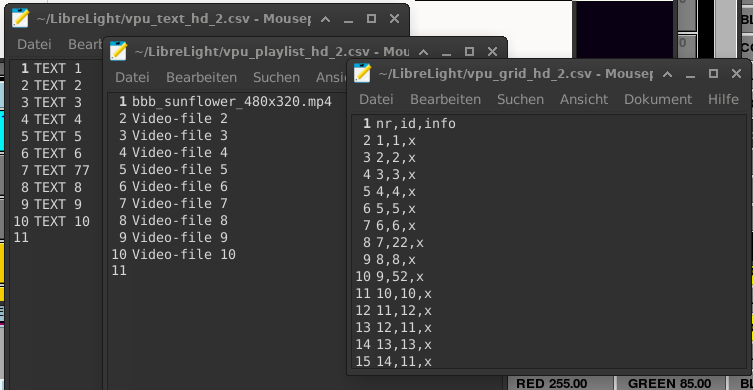Click 'Video-file 8' line in playlist file
This screenshot has width=753, height=390.
click(x=180, y=220)
